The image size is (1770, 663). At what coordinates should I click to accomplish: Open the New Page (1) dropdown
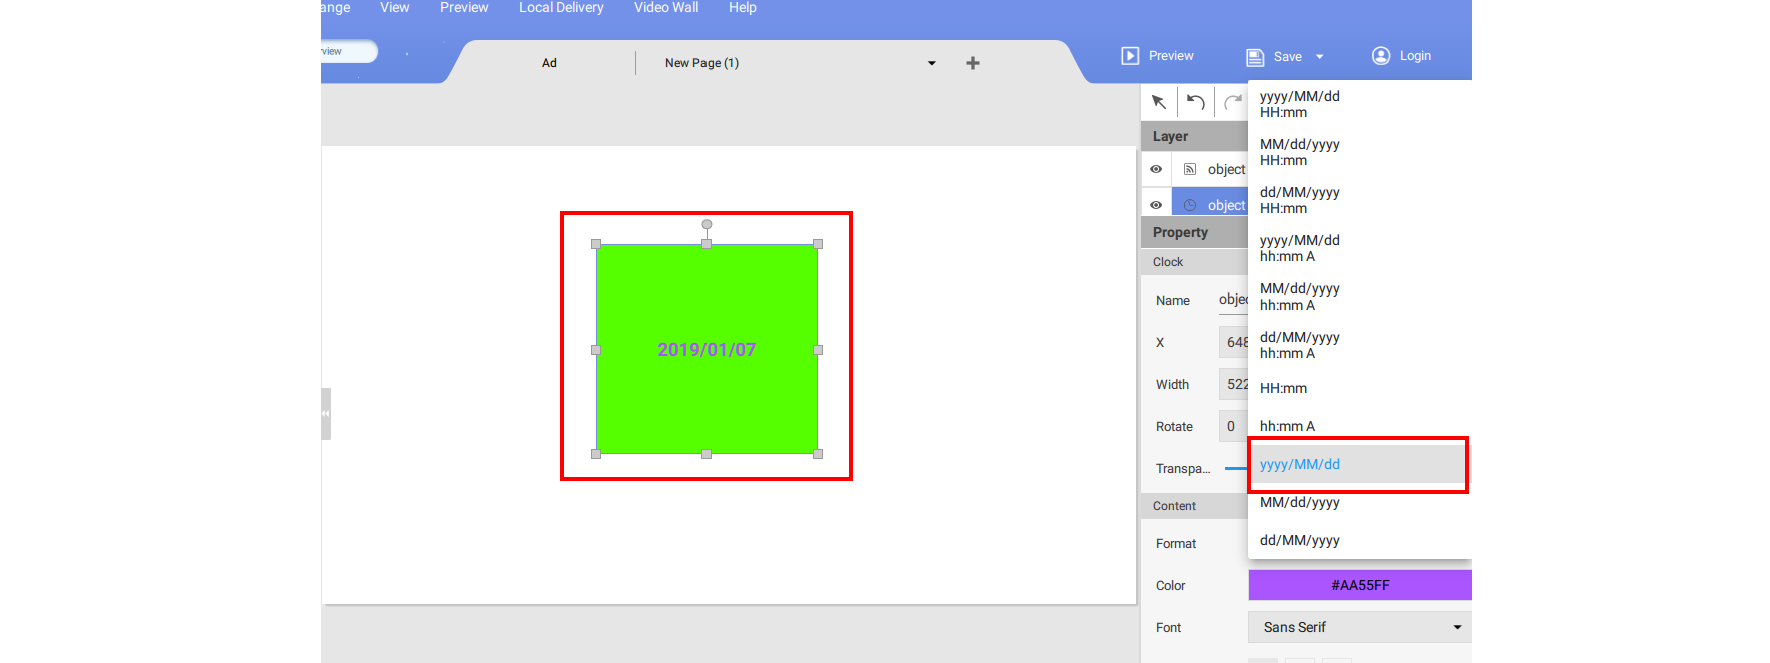[931, 63]
